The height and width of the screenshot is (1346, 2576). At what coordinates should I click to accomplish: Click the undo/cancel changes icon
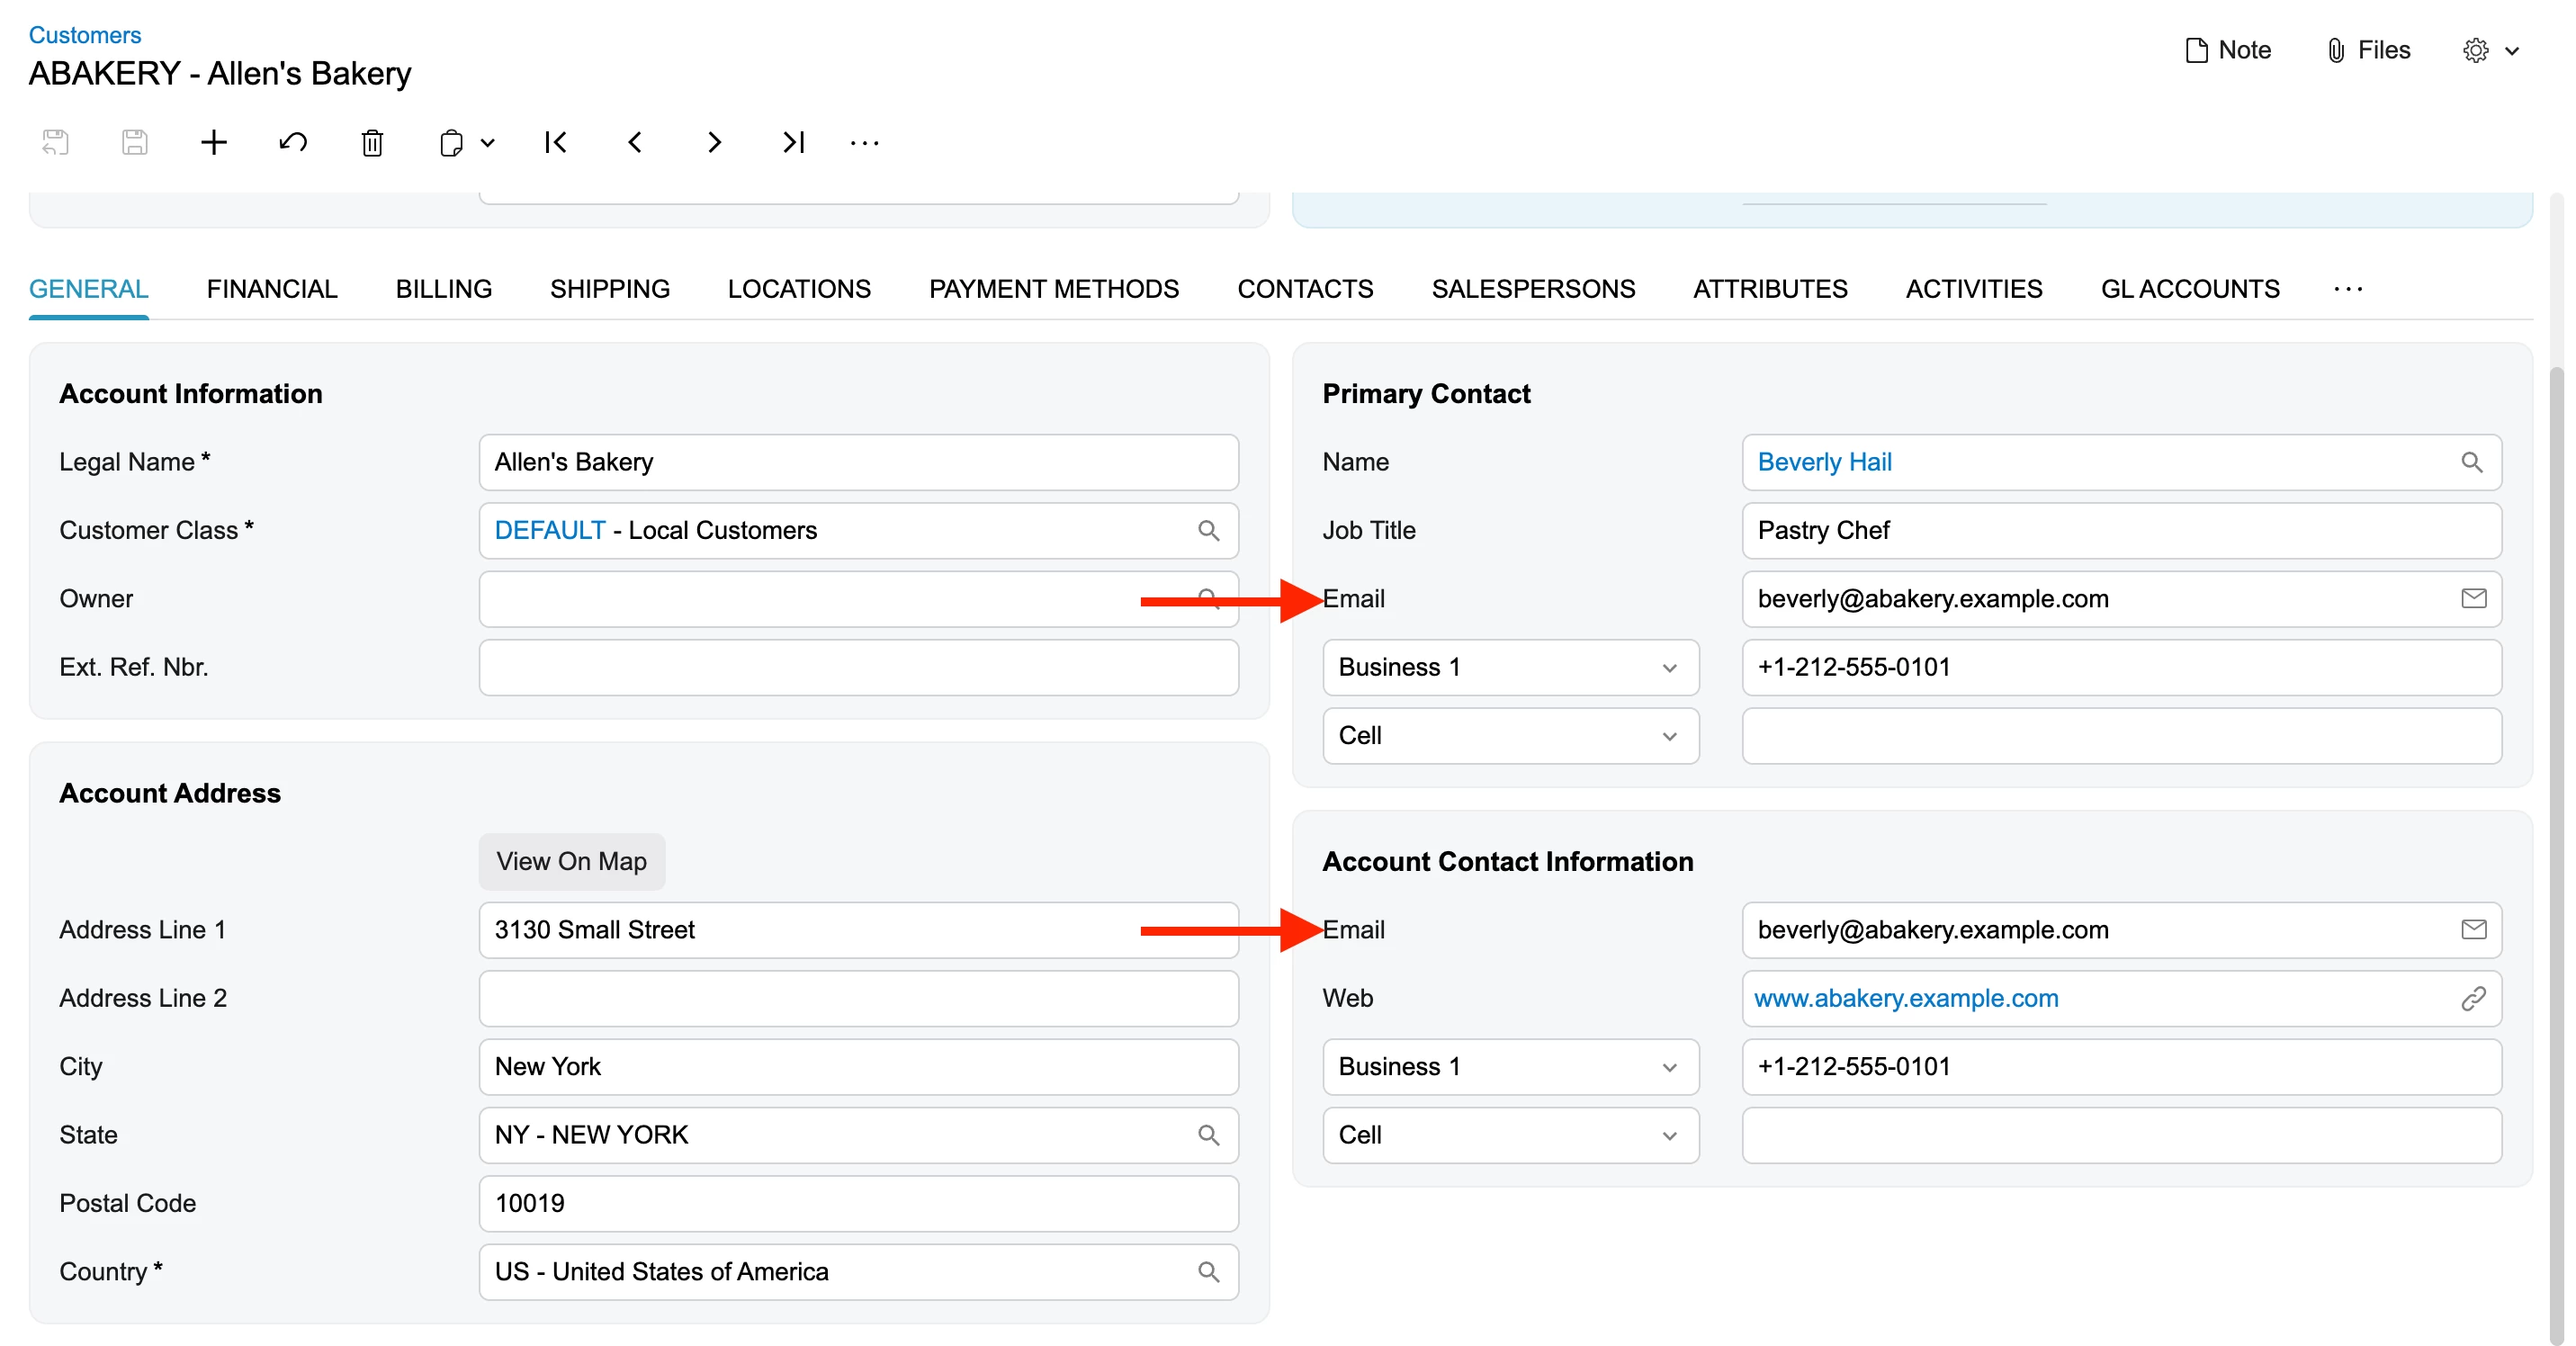point(293,143)
